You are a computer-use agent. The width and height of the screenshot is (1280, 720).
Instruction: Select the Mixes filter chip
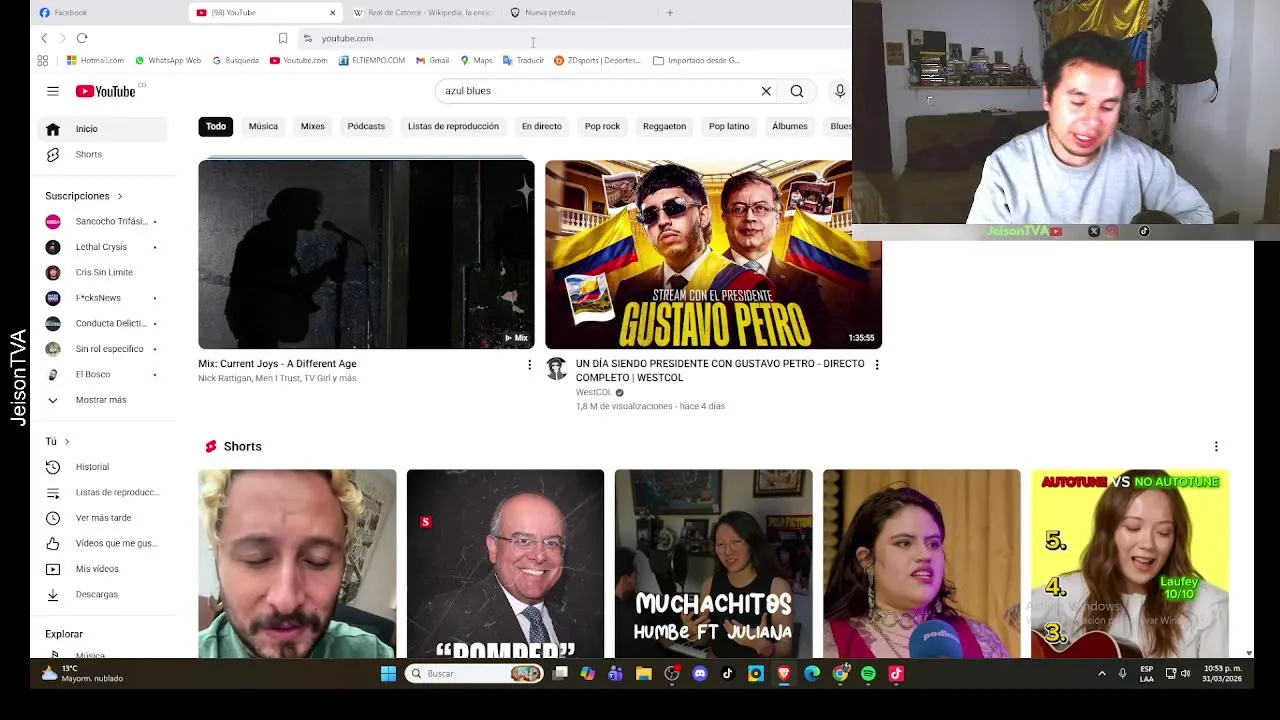[x=313, y=126]
